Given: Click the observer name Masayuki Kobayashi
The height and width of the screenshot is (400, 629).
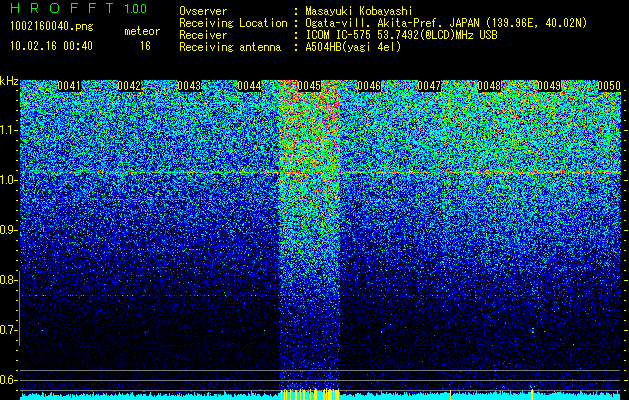Looking at the screenshot, I should [359, 11].
